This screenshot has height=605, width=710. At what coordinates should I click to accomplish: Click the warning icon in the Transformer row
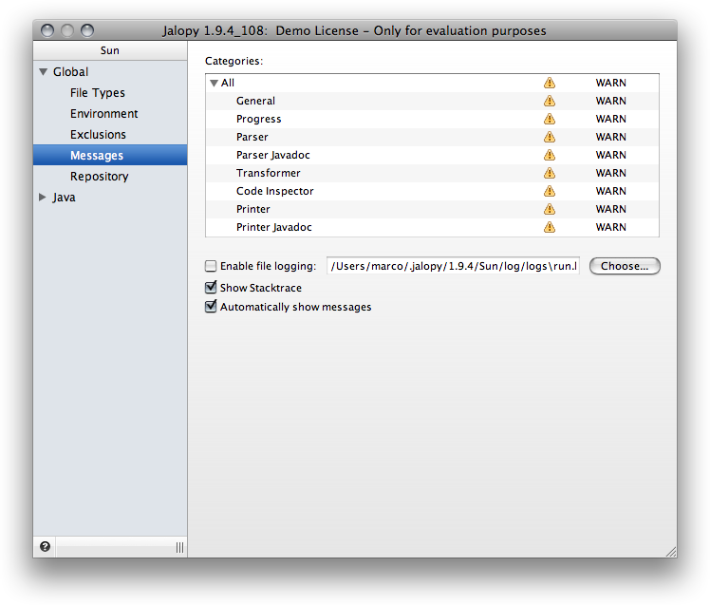[549, 173]
